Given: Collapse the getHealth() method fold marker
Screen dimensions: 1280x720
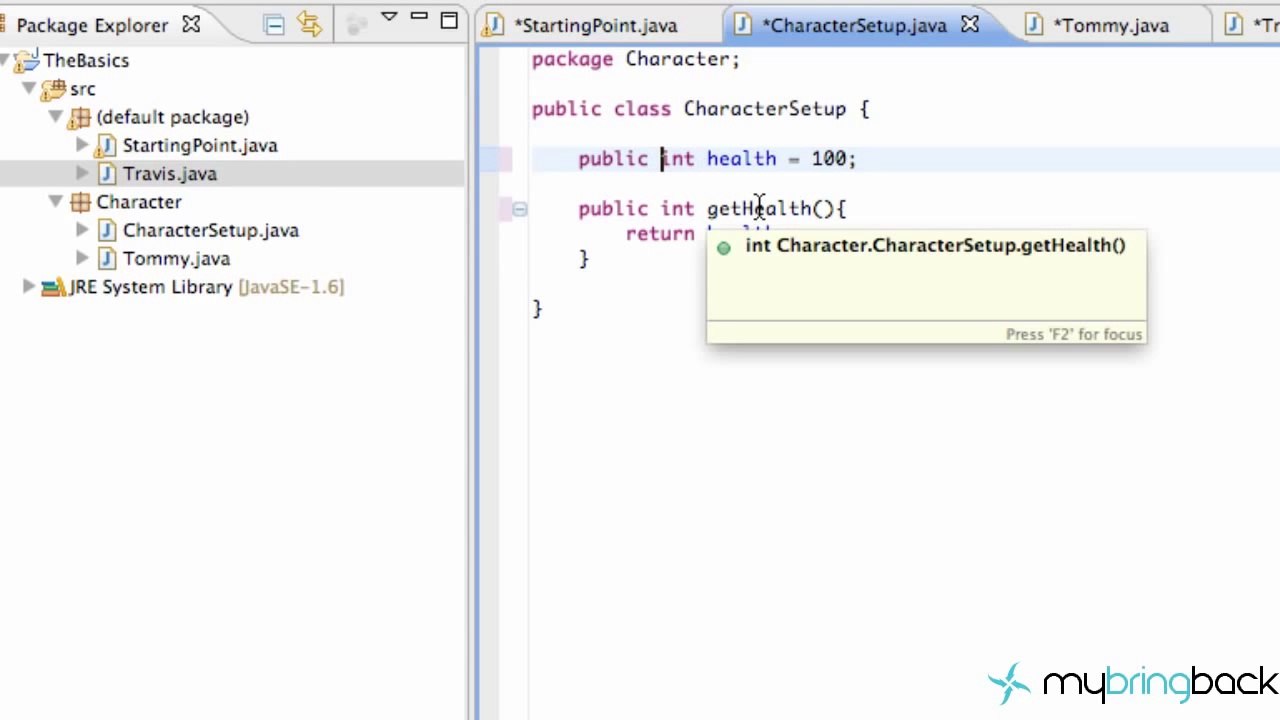Looking at the screenshot, I should coord(520,208).
